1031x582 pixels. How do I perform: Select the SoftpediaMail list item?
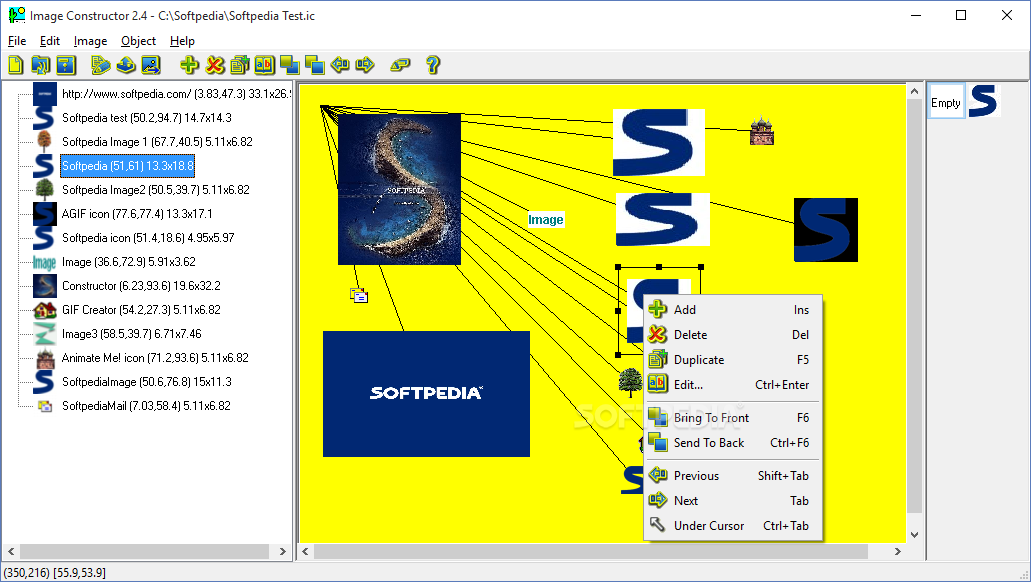coord(146,406)
